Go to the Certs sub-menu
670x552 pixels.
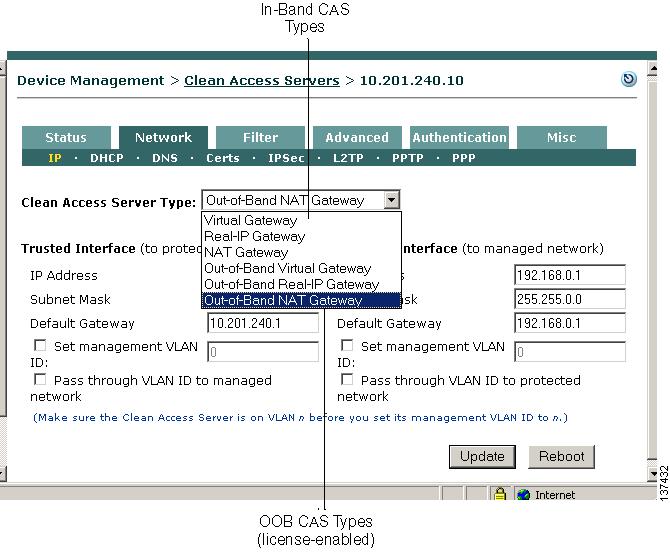pos(223,158)
